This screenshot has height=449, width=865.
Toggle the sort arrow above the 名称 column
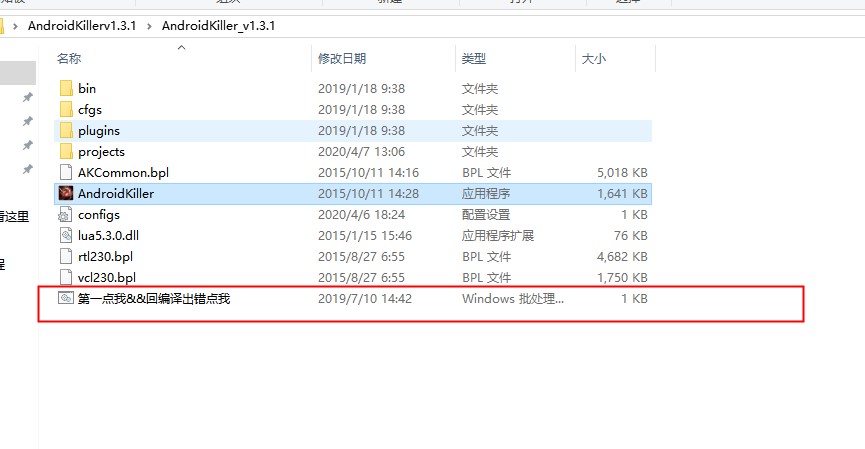click(x=181, y=47)
